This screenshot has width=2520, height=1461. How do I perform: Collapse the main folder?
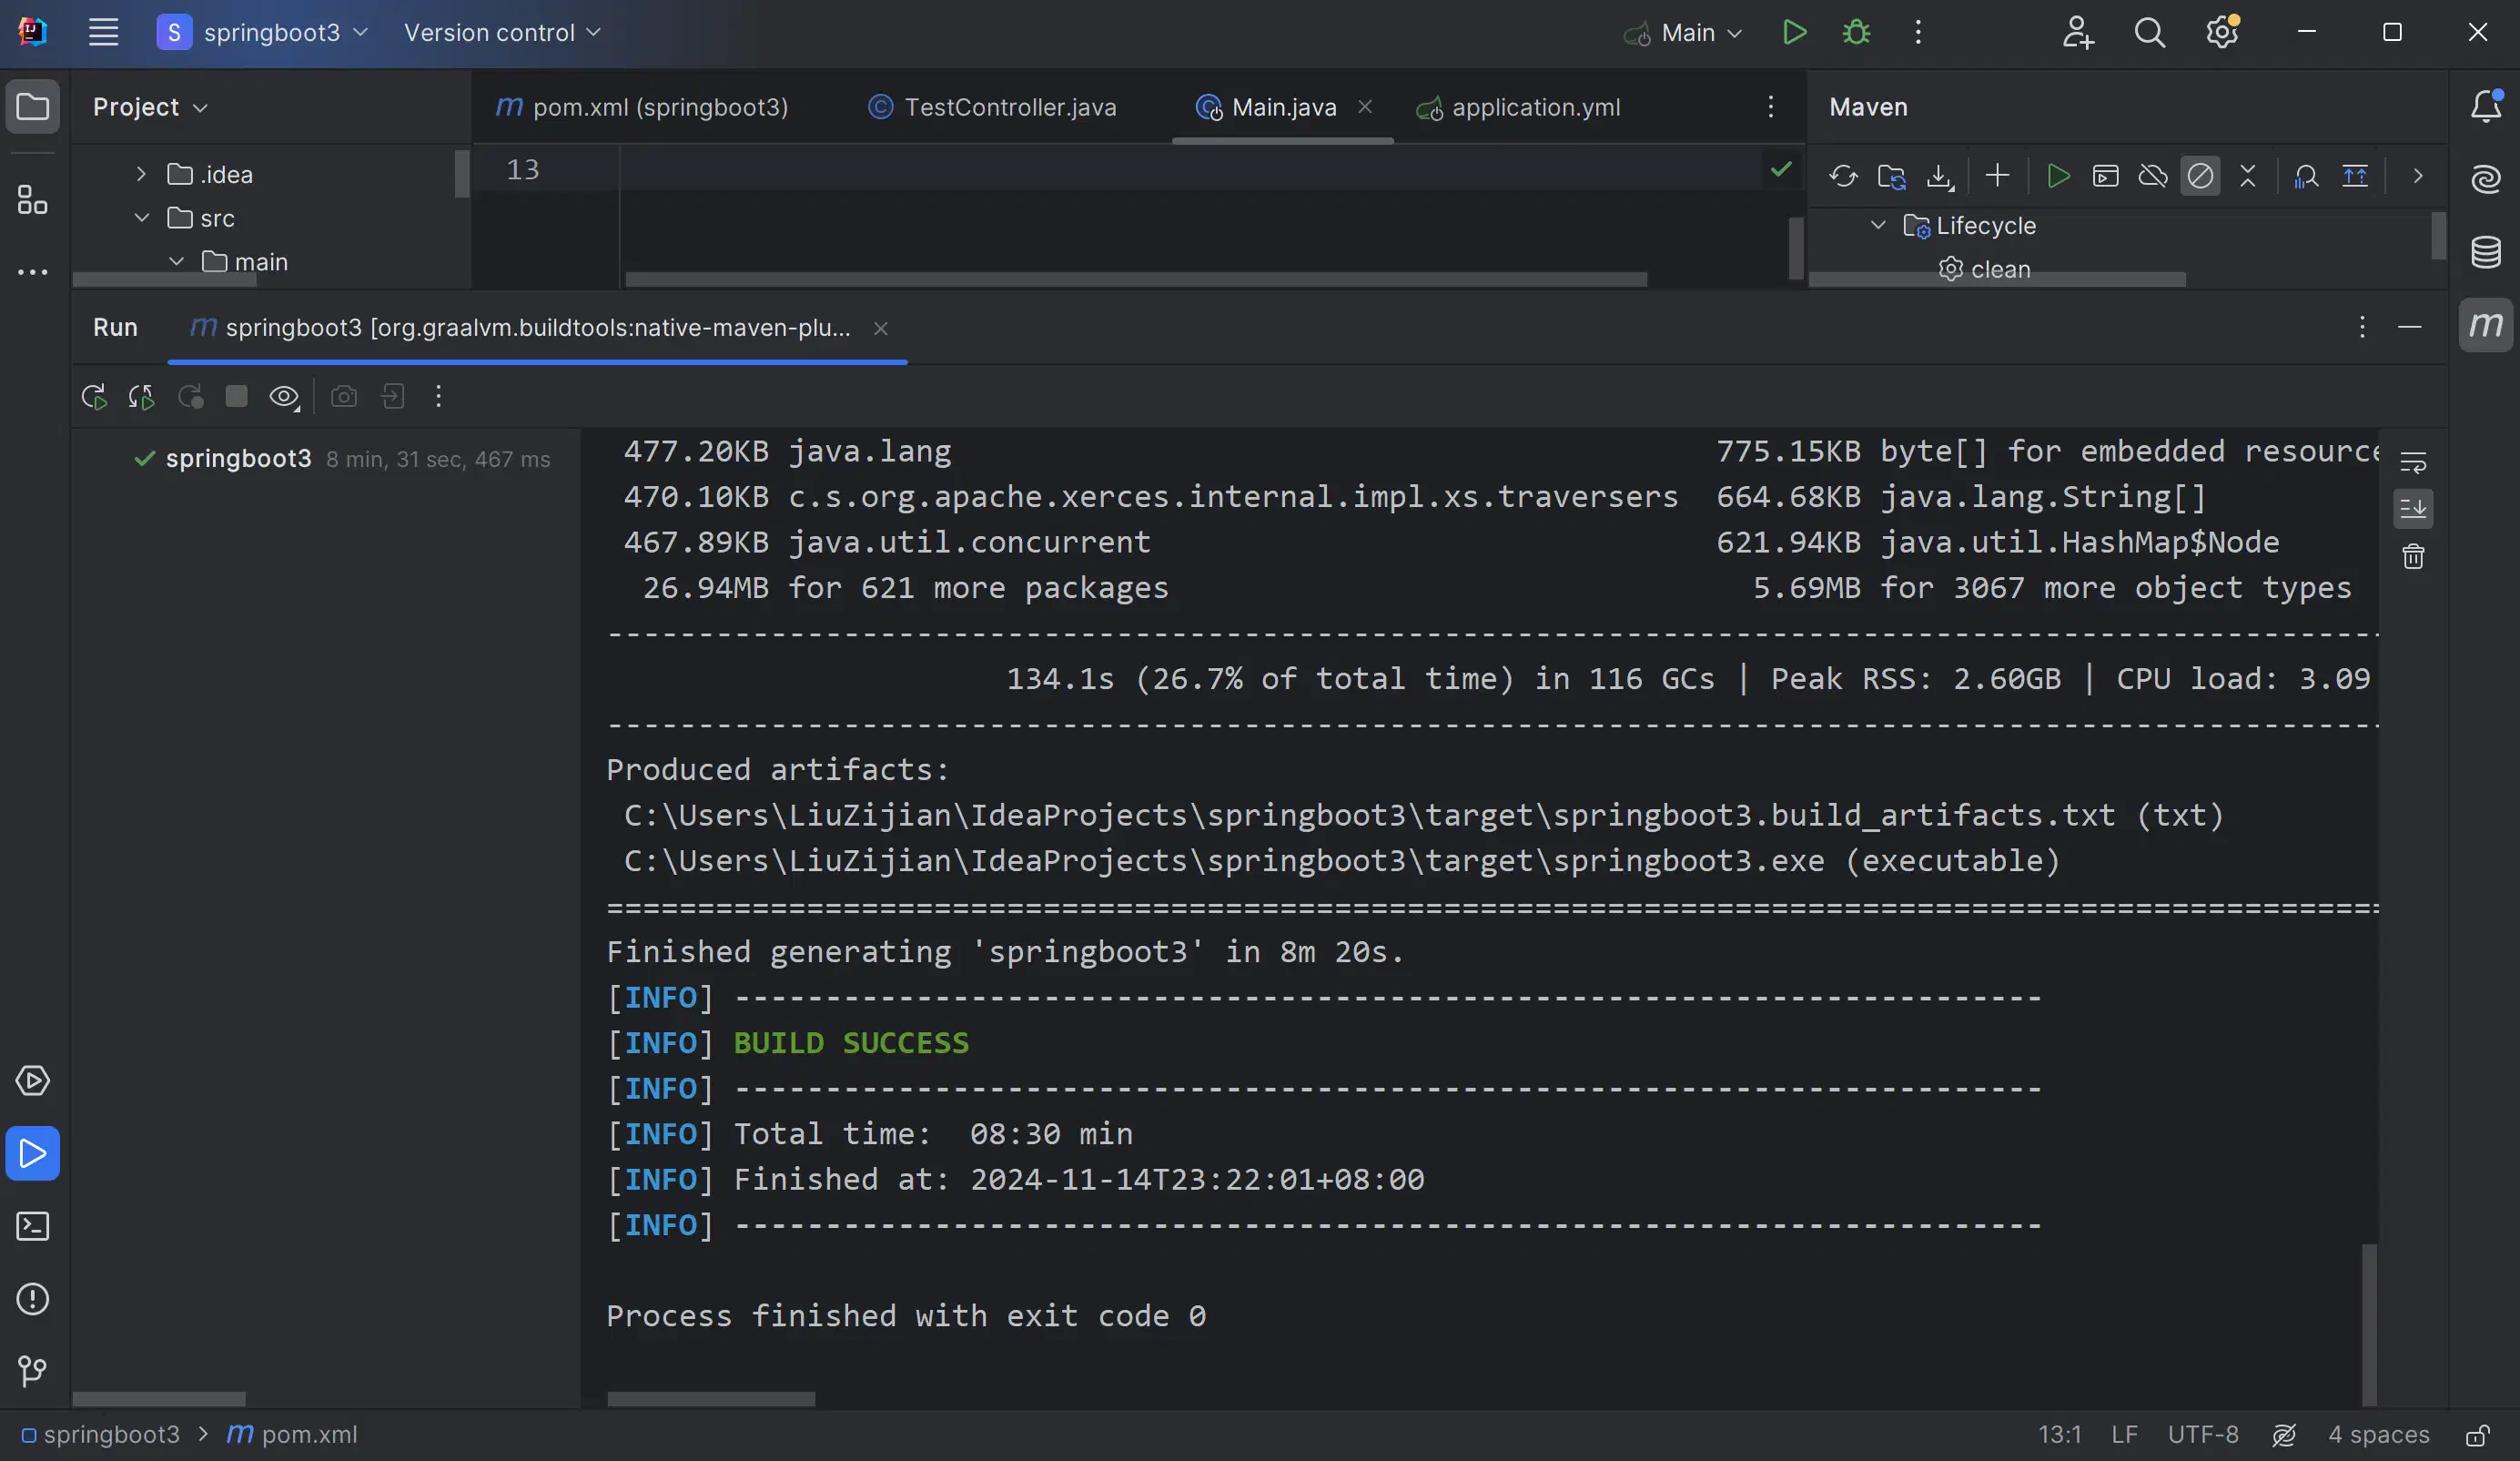coord(176,261)
